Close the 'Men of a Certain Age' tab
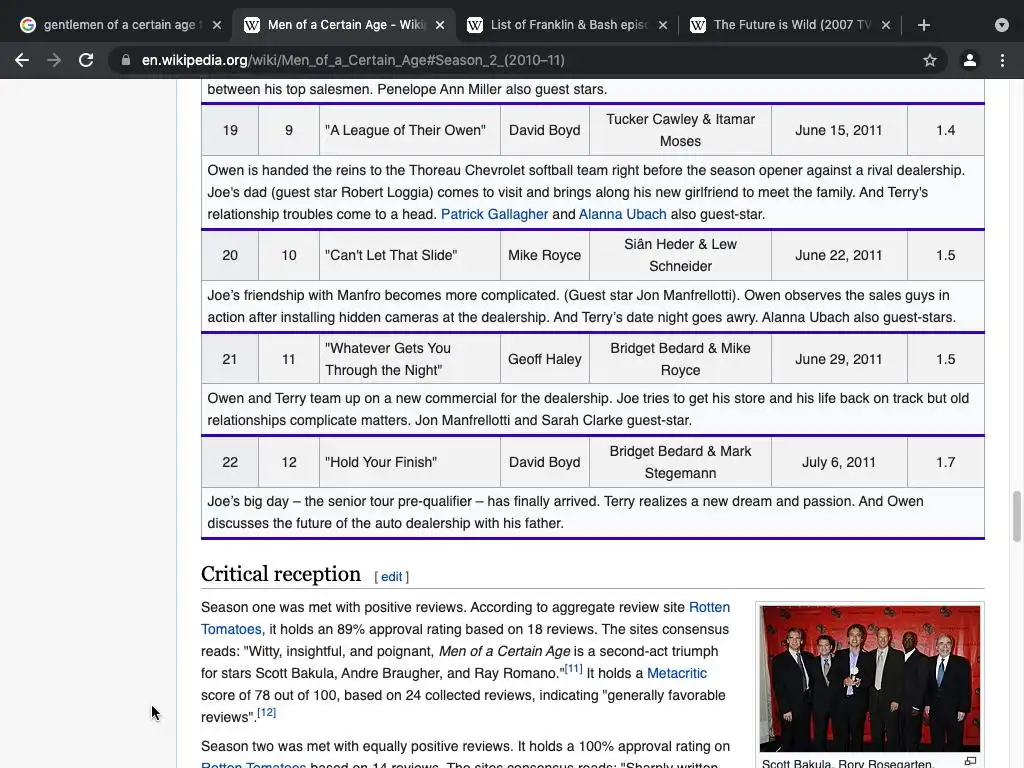 click(440, 25)
